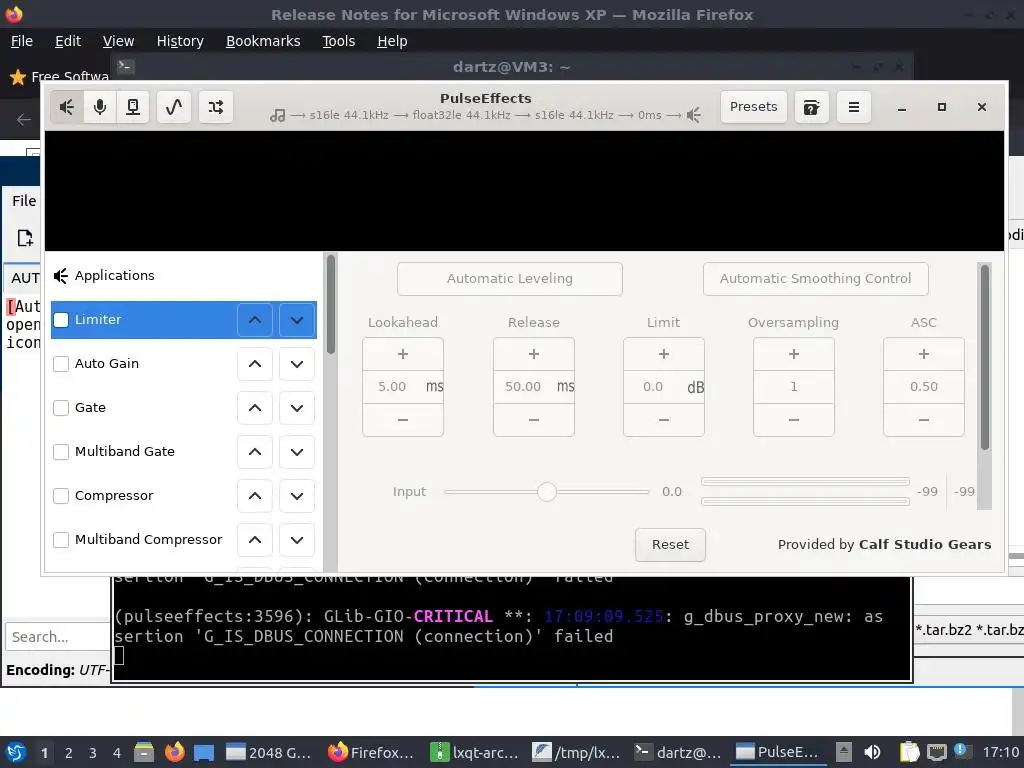The image size is (1024, 768).
Task: Switch to virtual desktop 2
Action: (69, 753)
